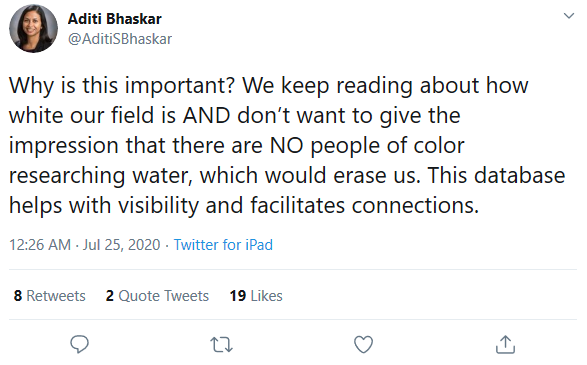Open the @AditiSBhaskar handle link

pos(120,39)
